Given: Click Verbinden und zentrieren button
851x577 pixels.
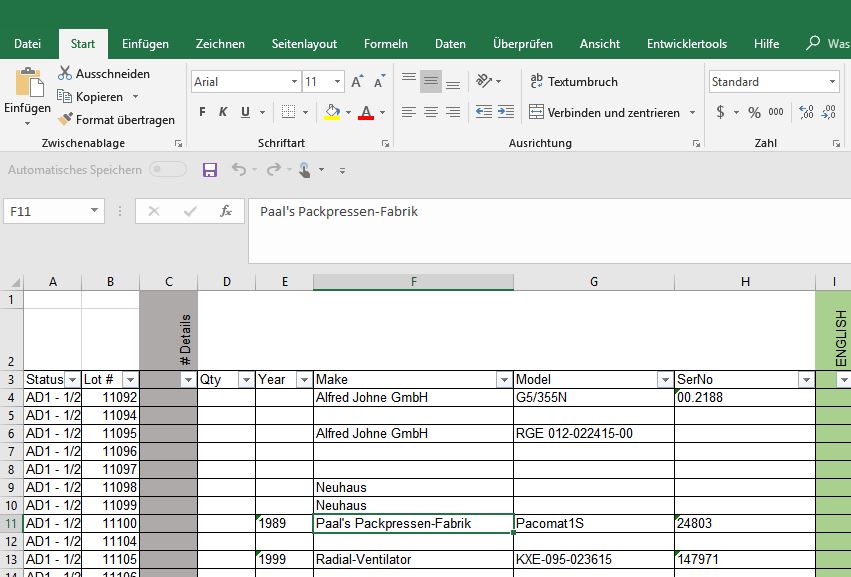Looking at the screenshot, I should tap(604, 112).
